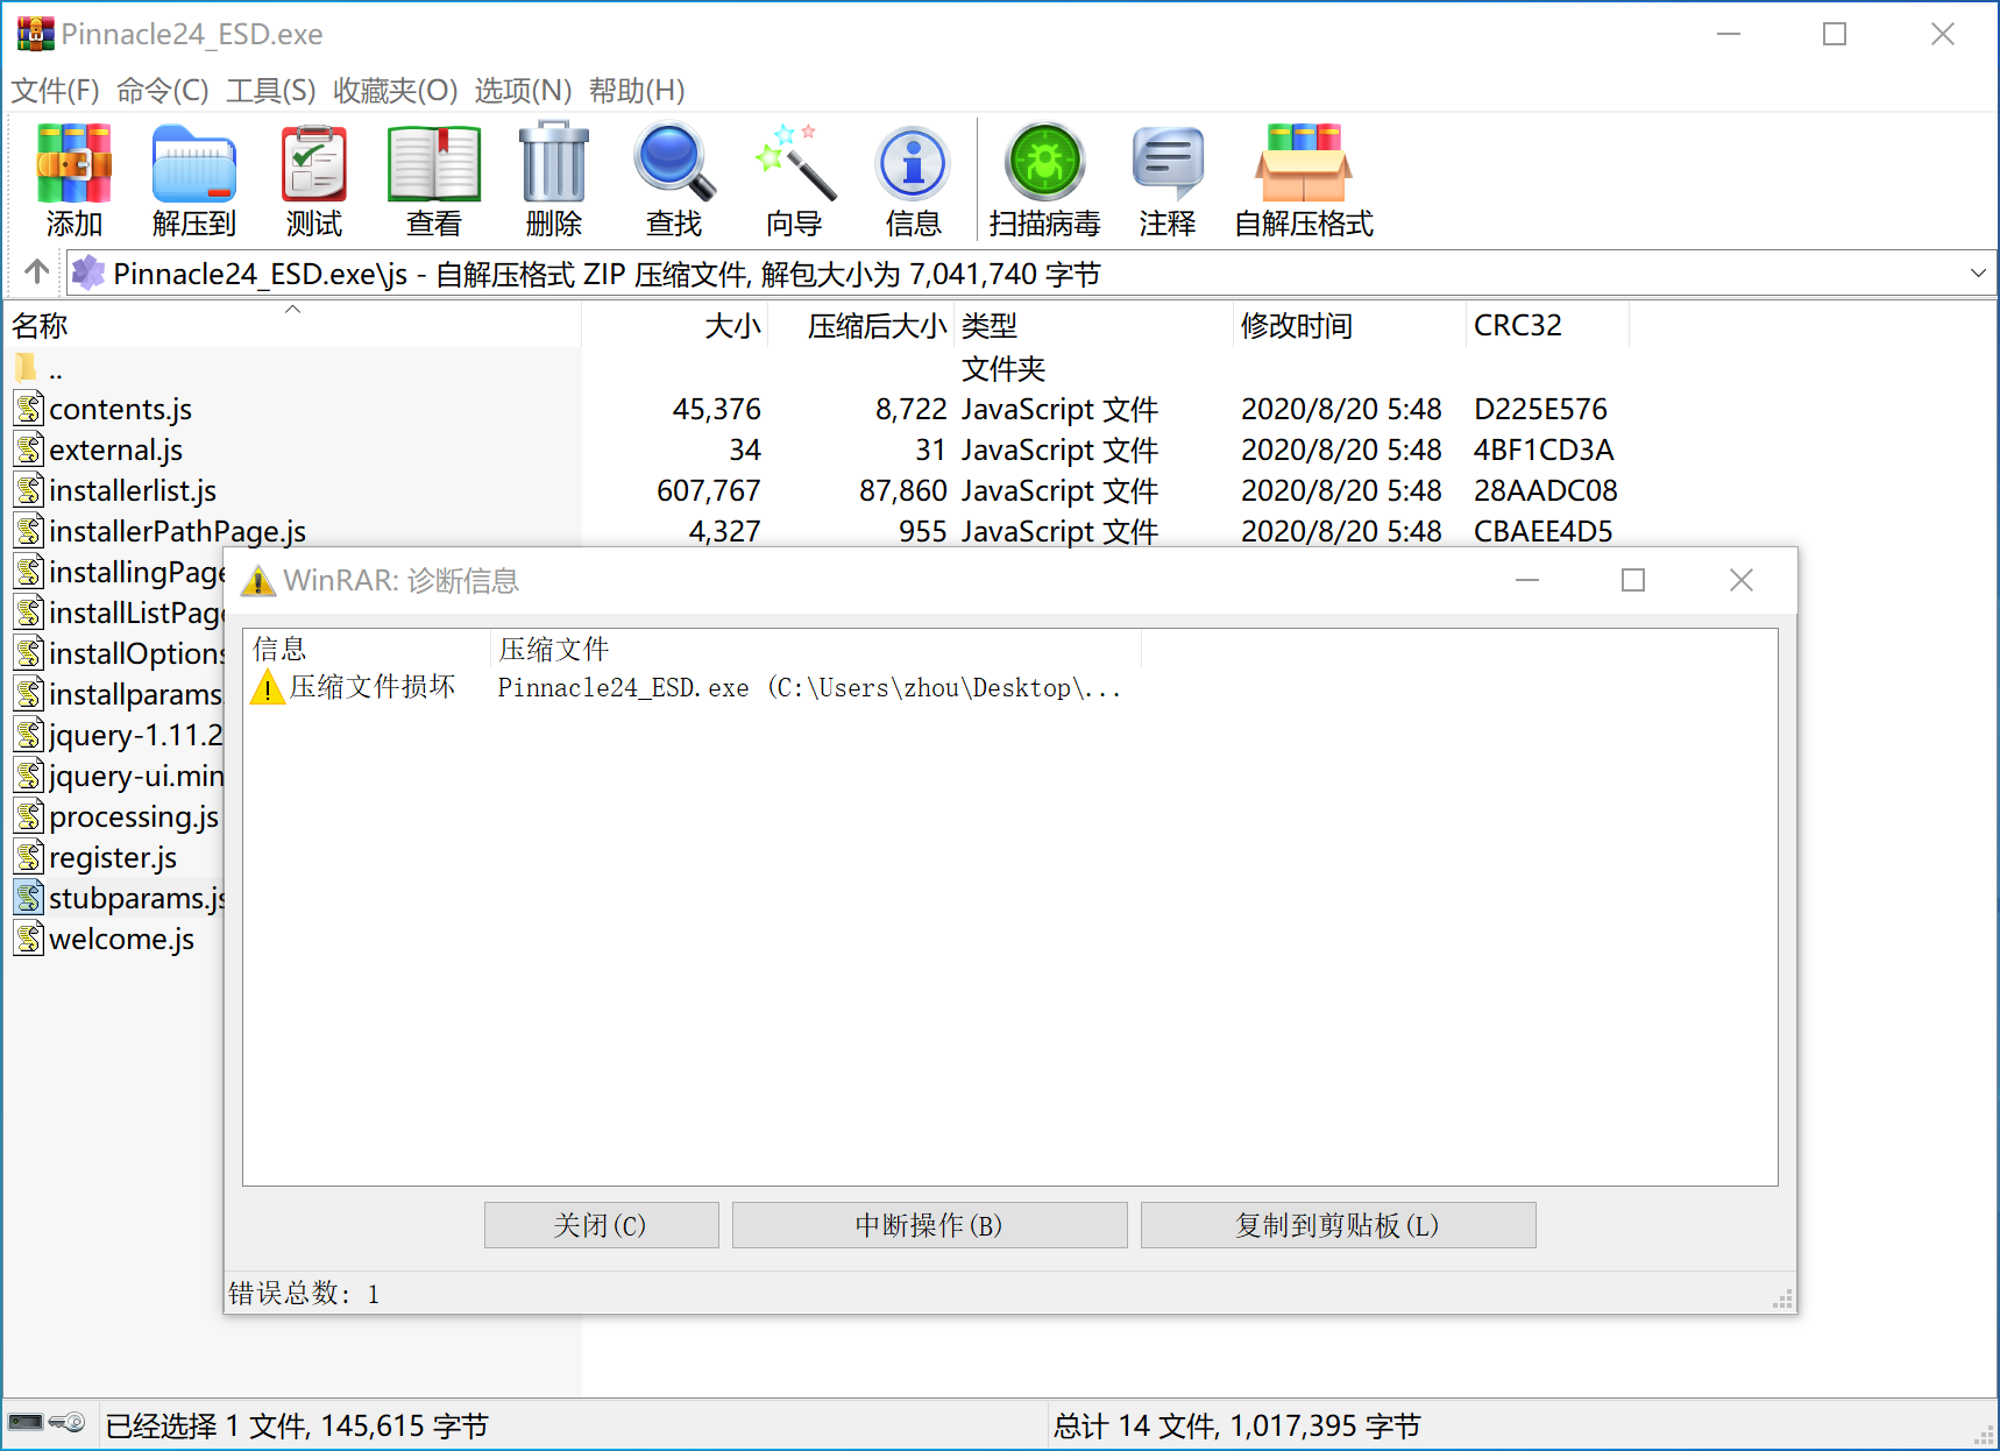Click the 总计 14 文件 status bar text
This screenshot has height=1451, width=2000.
tap(1236, 1425)
